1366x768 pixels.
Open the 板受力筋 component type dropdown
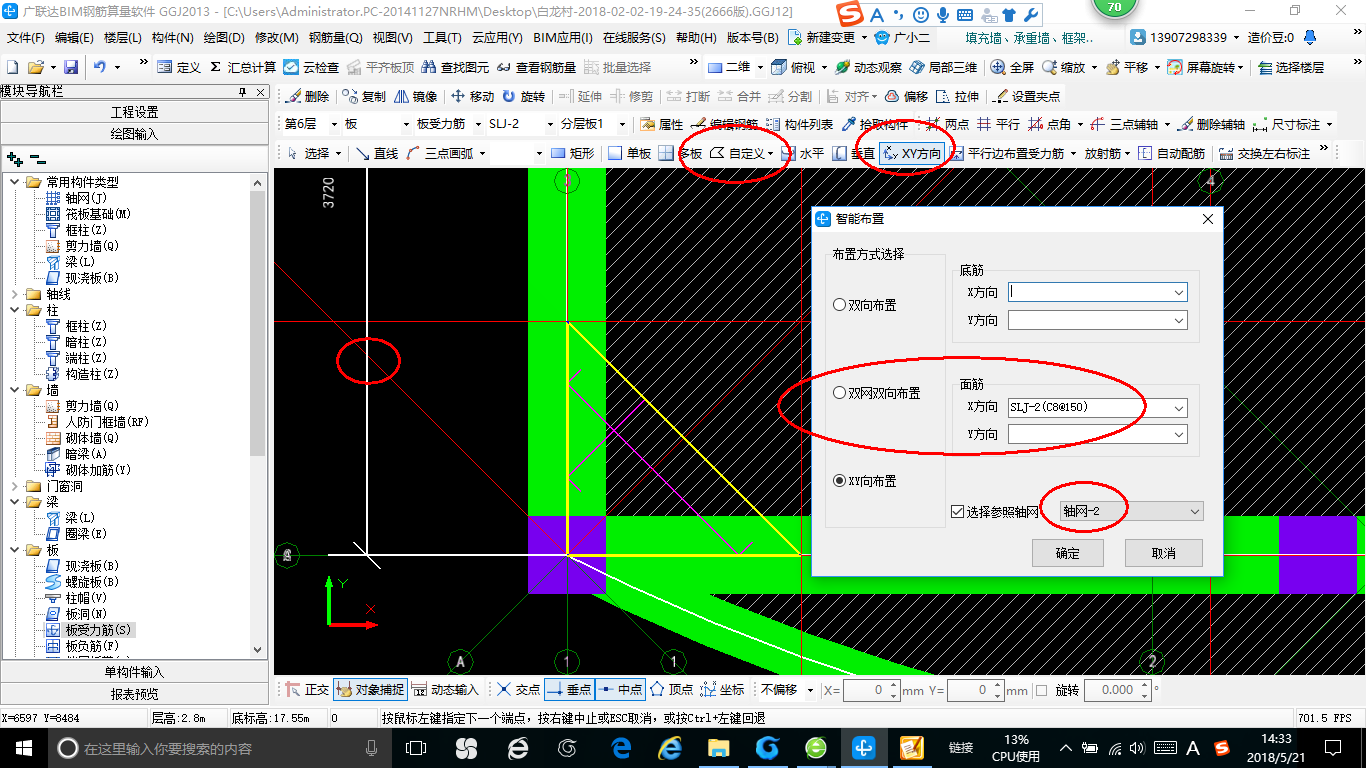[476, 124]
